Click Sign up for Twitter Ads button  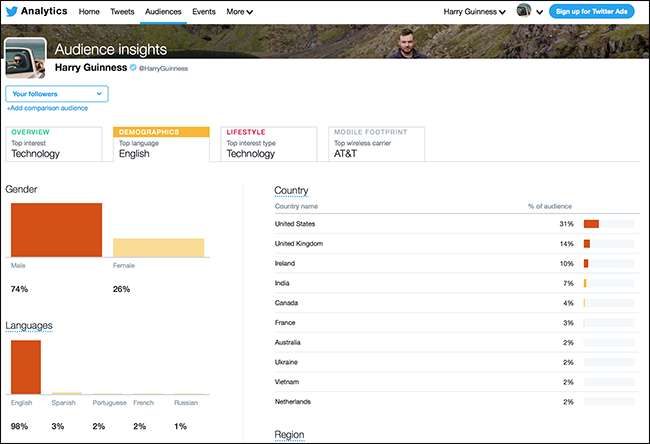[x=592, y=11]
